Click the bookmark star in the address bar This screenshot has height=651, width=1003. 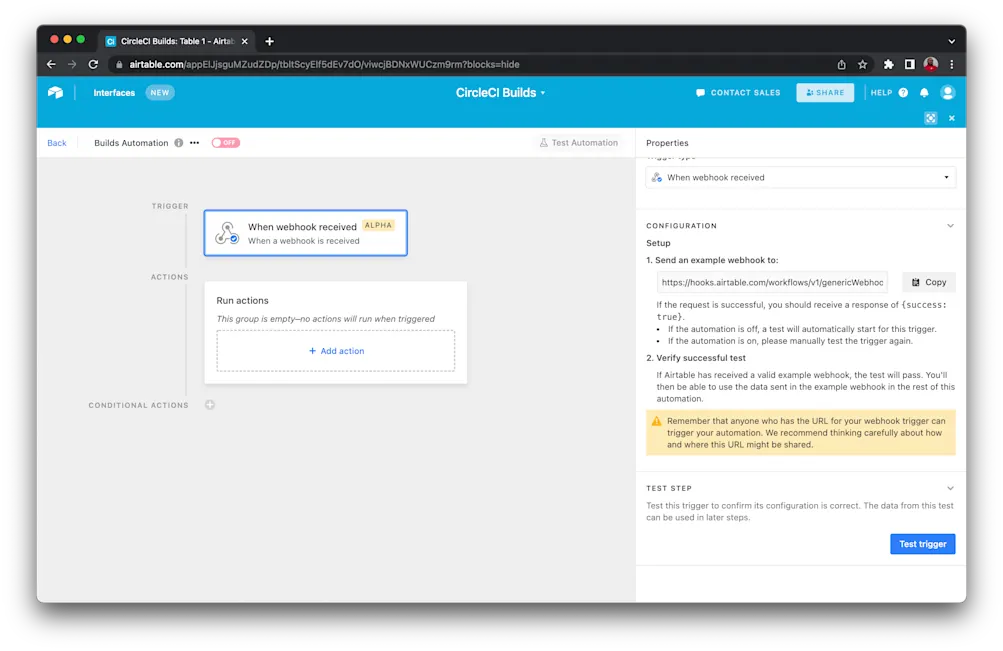(862, 63)
